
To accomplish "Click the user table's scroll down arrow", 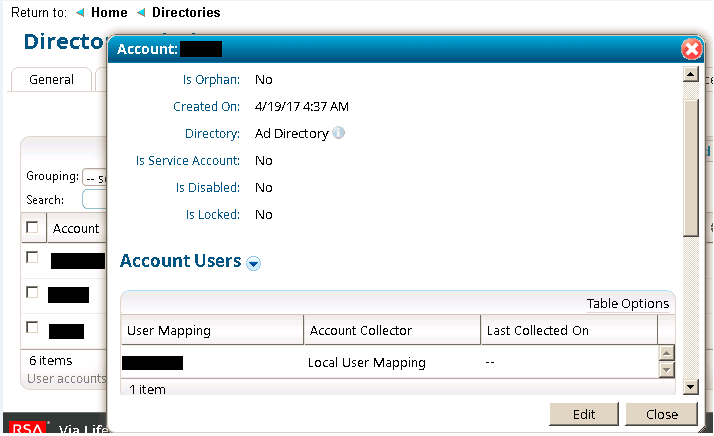I will [x=666, y=370].
